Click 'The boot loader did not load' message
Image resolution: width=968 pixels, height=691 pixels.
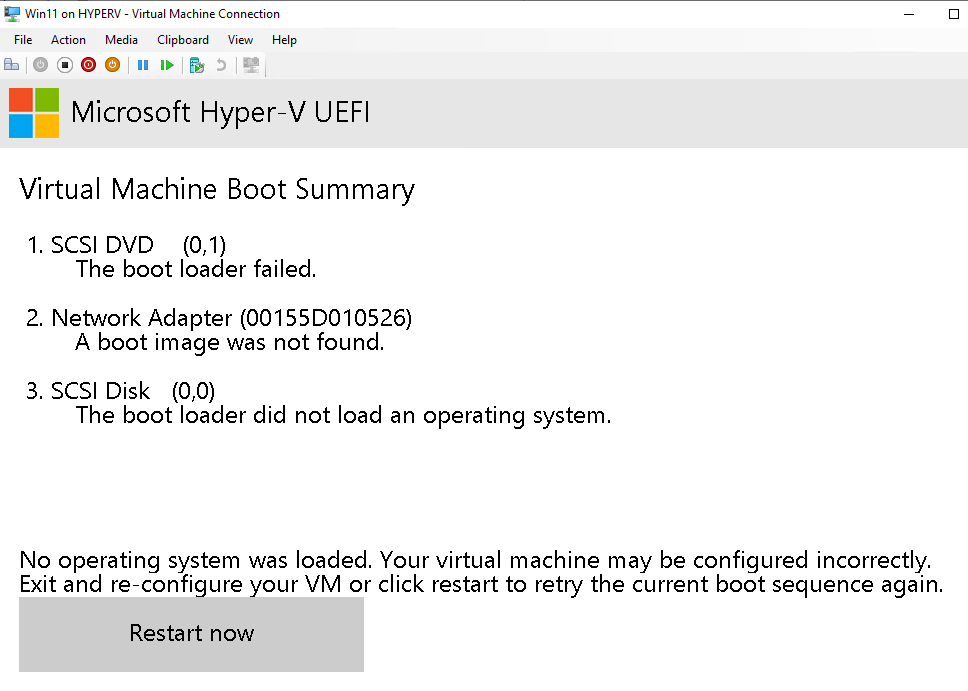coord(343,415)
